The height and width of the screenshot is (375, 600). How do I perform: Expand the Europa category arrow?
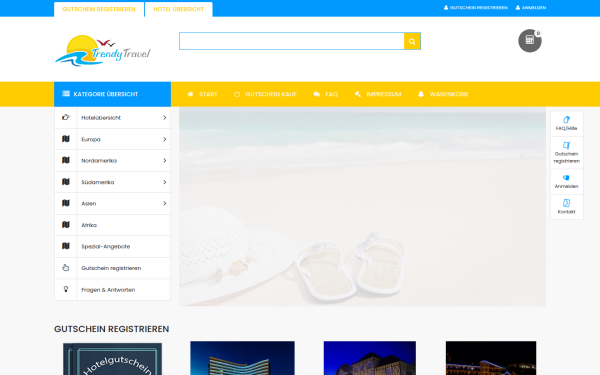point(165,139)
